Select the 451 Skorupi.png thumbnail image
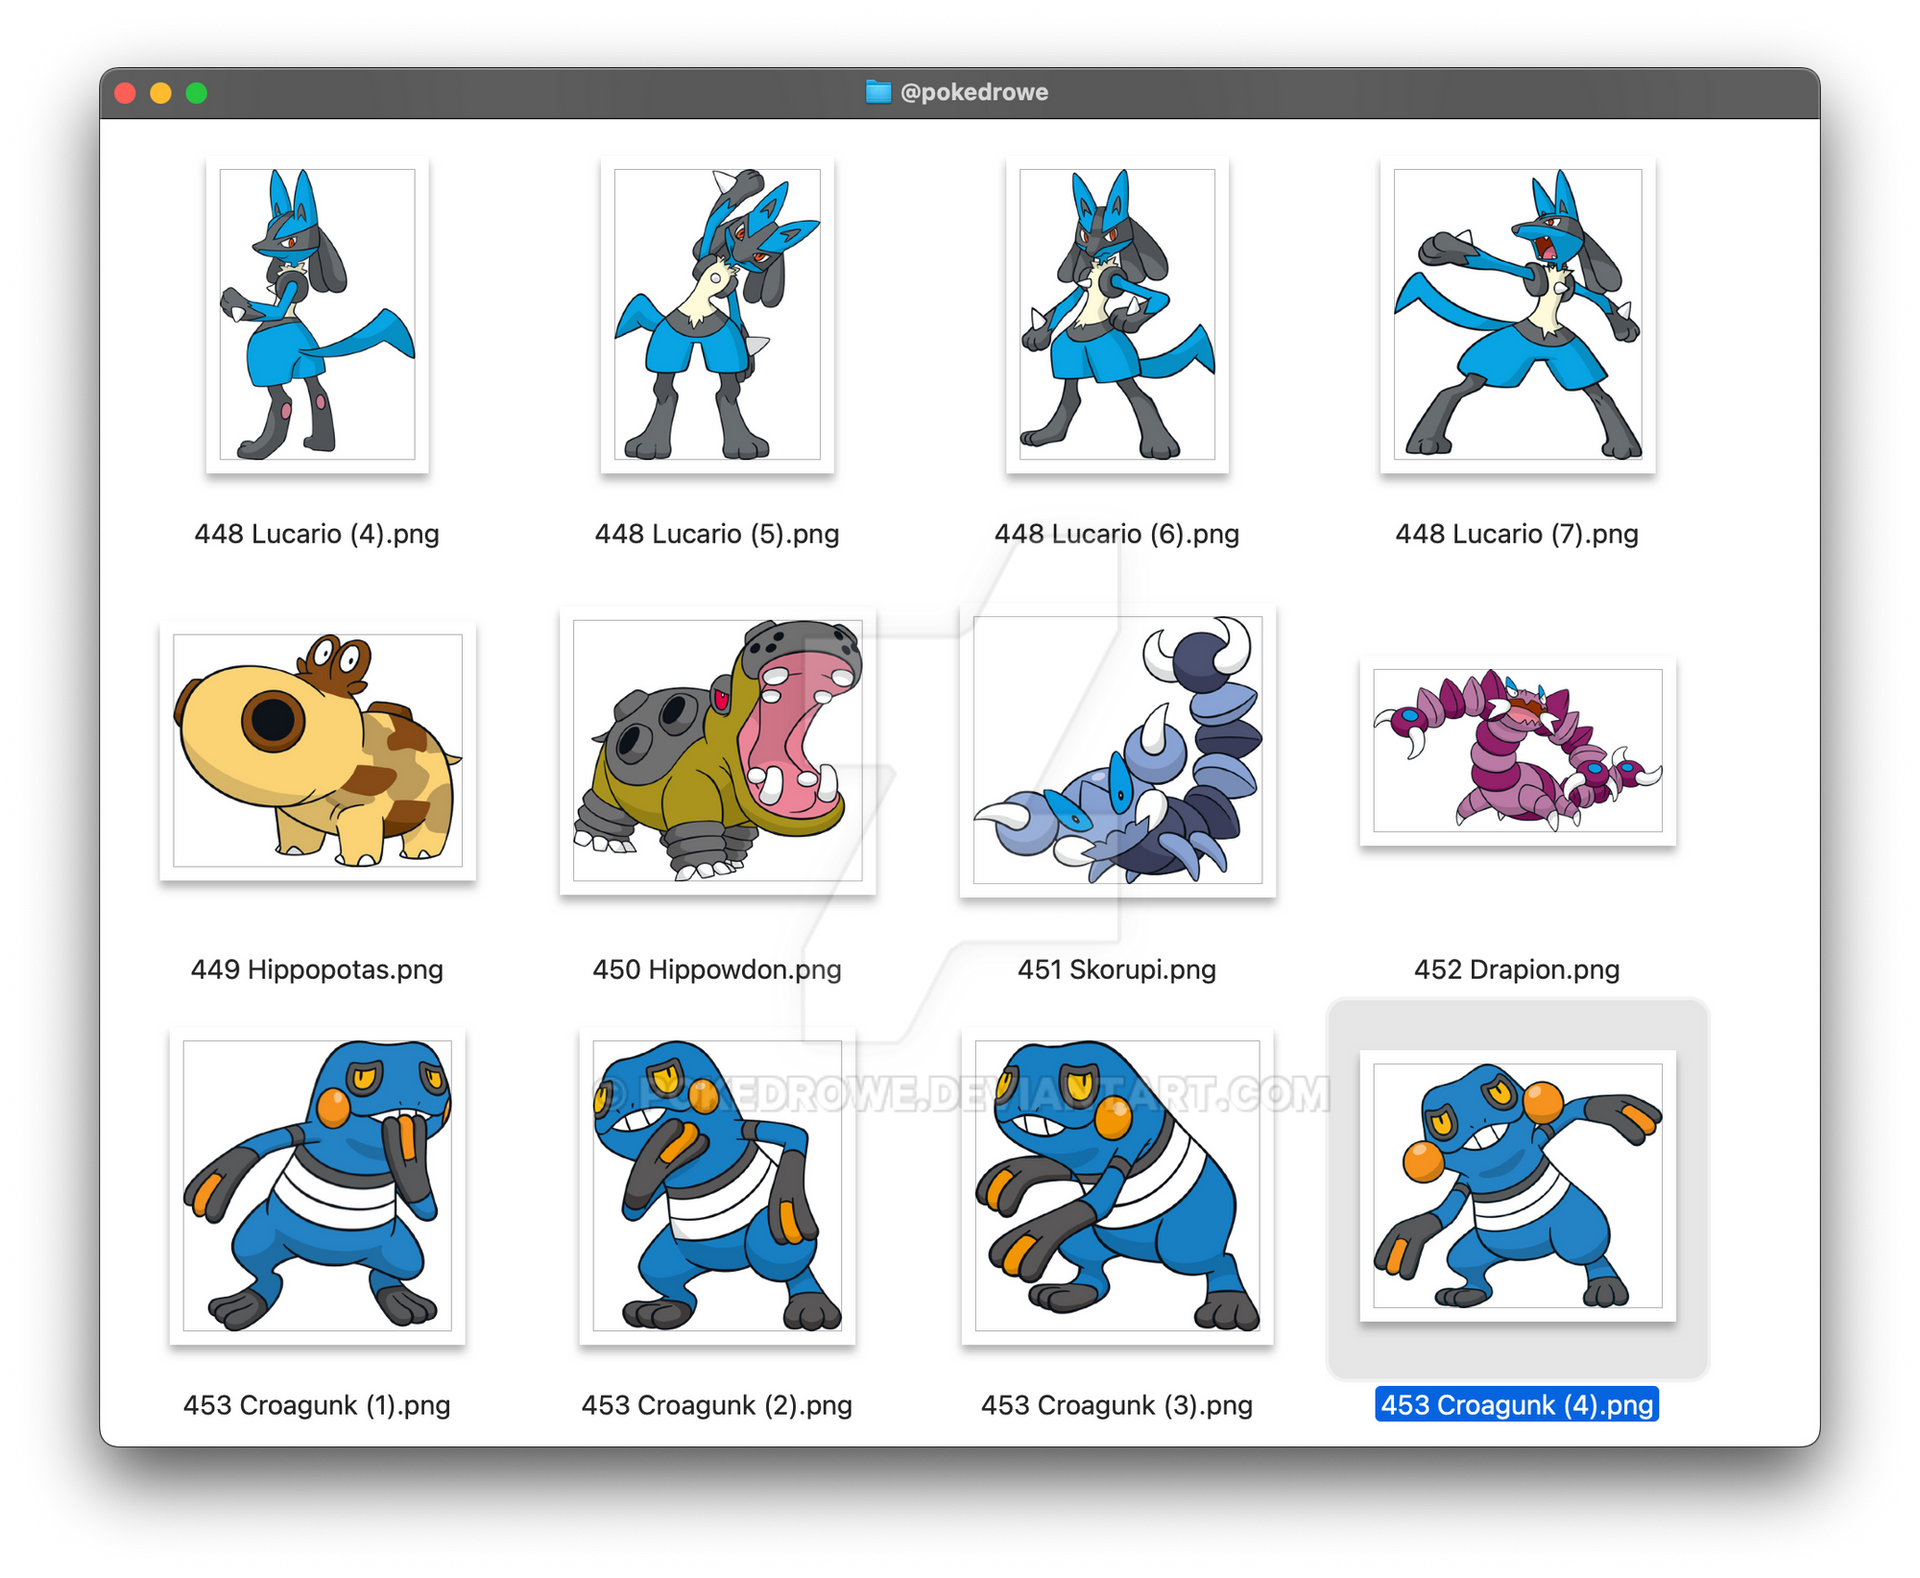 coord(1117,750)
